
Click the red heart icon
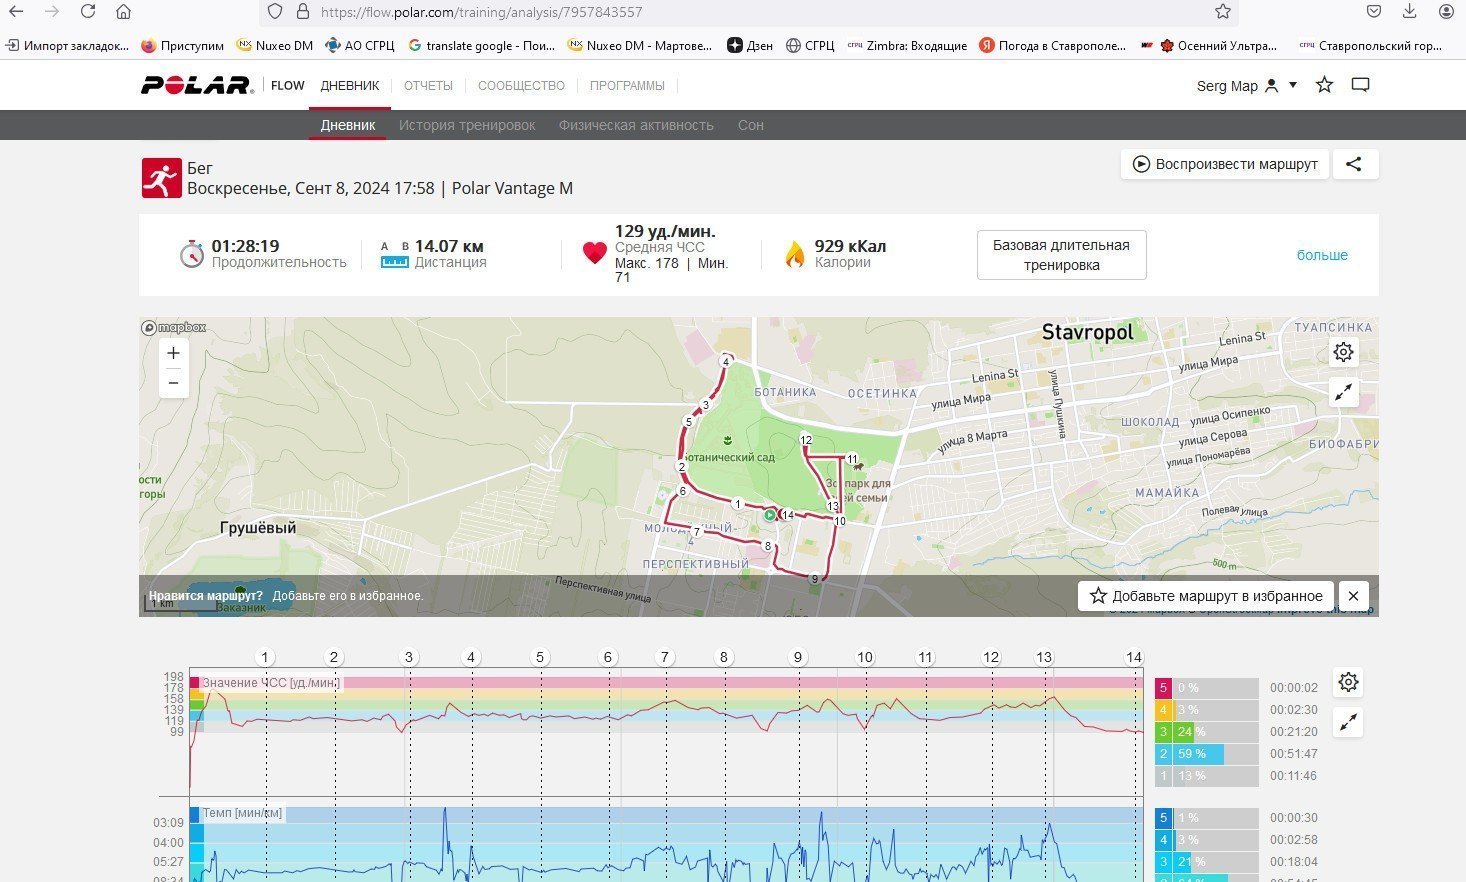click(x=595, y=253)
